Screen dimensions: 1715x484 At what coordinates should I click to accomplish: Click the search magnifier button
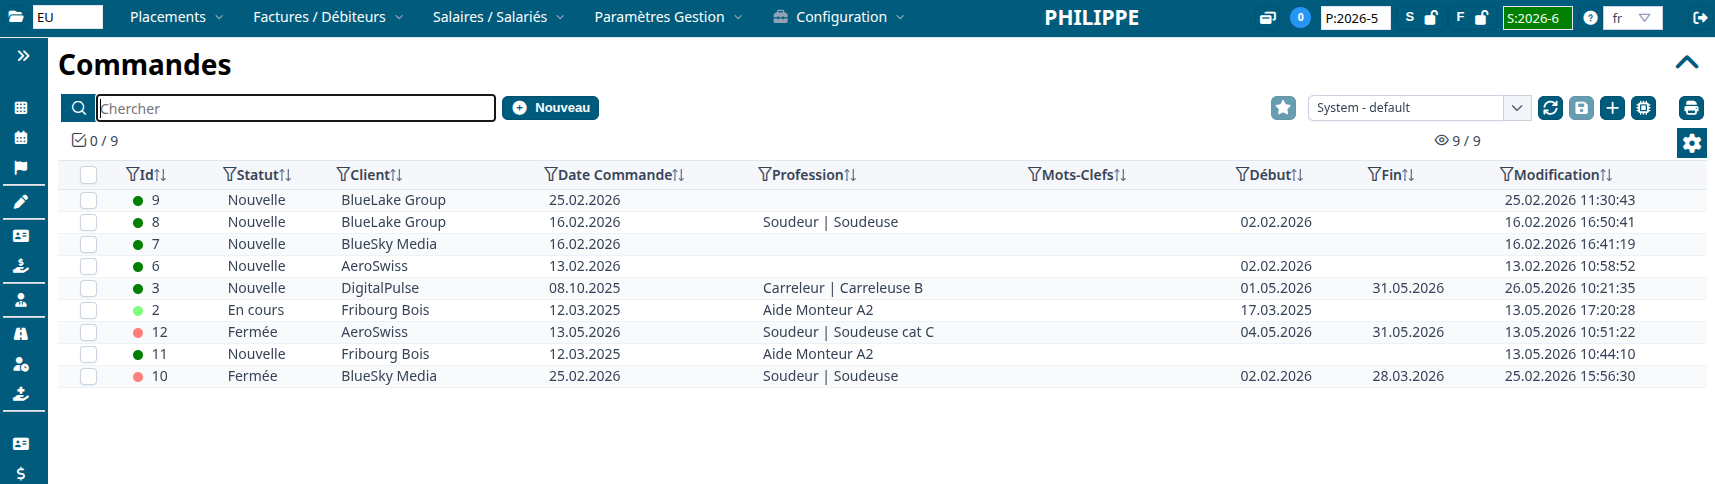[x=78, y=108]
